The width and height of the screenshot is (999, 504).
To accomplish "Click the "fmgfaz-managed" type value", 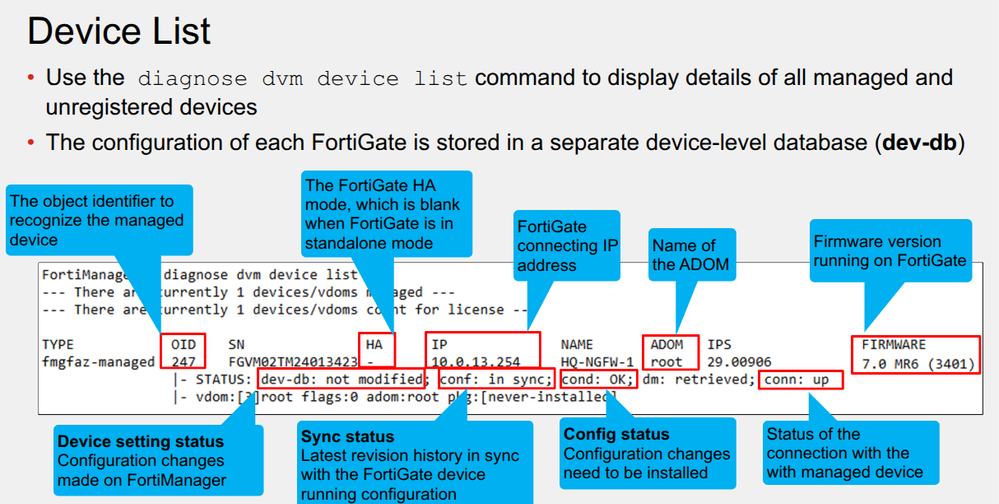I will (99, 362).
